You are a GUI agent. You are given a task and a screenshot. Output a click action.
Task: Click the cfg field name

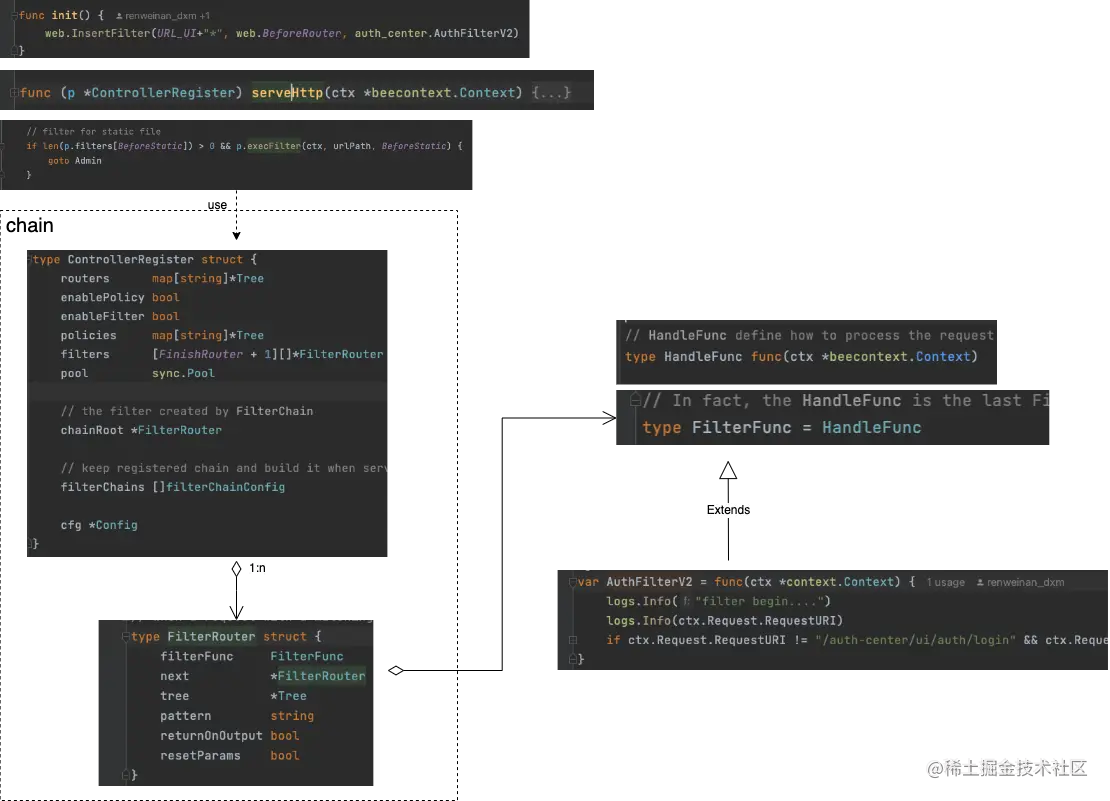(x=71, y=525)
